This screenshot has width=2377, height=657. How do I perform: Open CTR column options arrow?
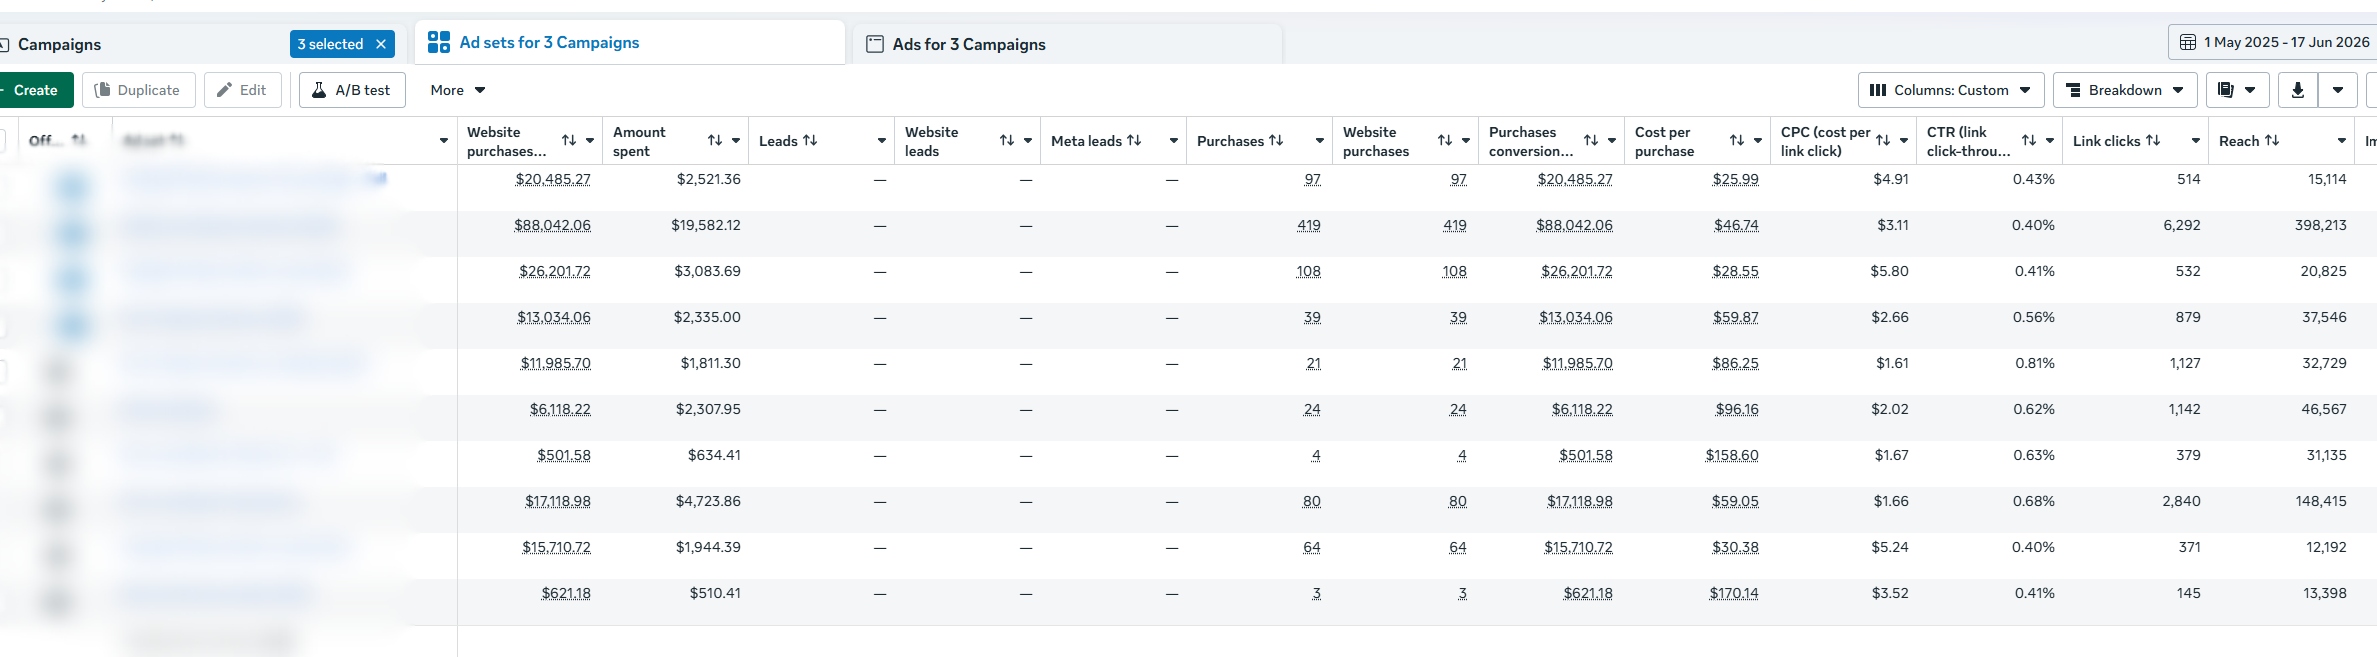click(x=2050, y=141)
